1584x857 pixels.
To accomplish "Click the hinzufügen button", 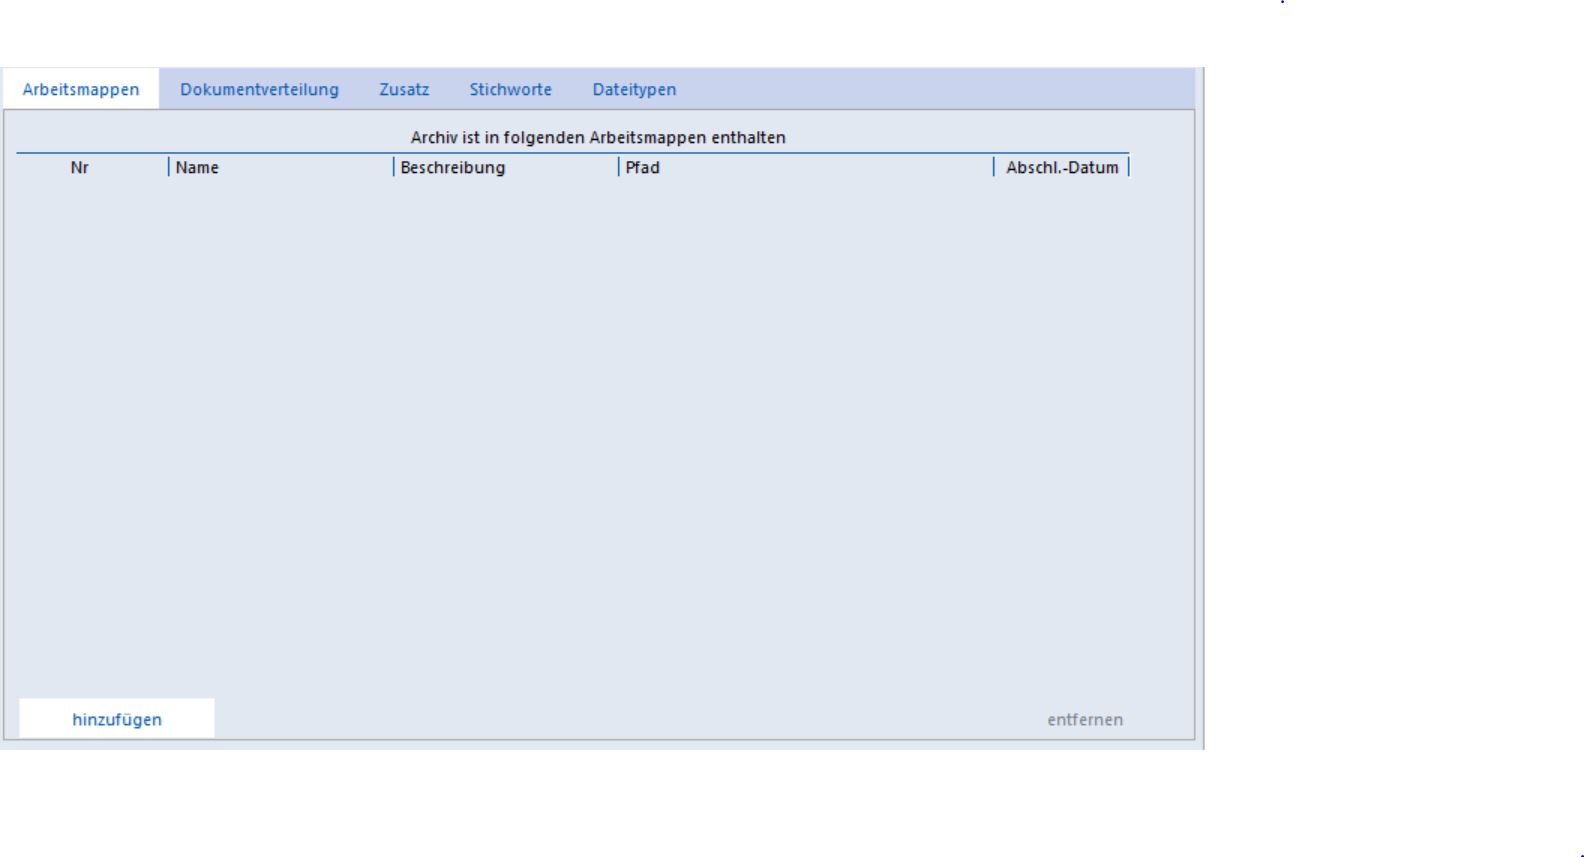I will 117,719.
